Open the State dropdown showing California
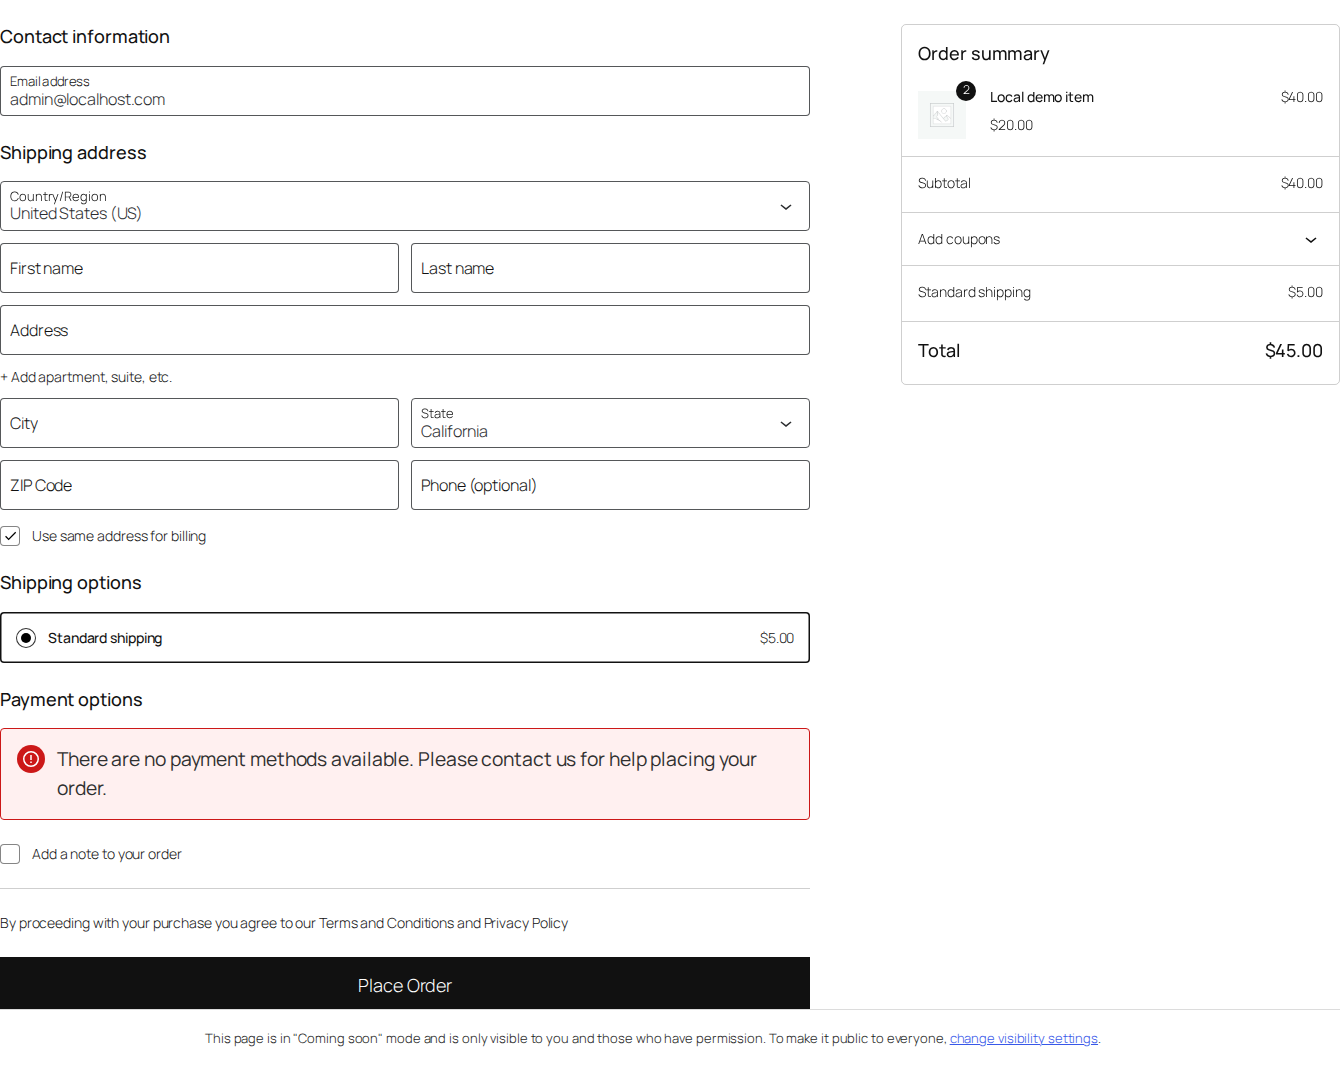Screen dimensions: 1340x1066 [x=610, y=423]
